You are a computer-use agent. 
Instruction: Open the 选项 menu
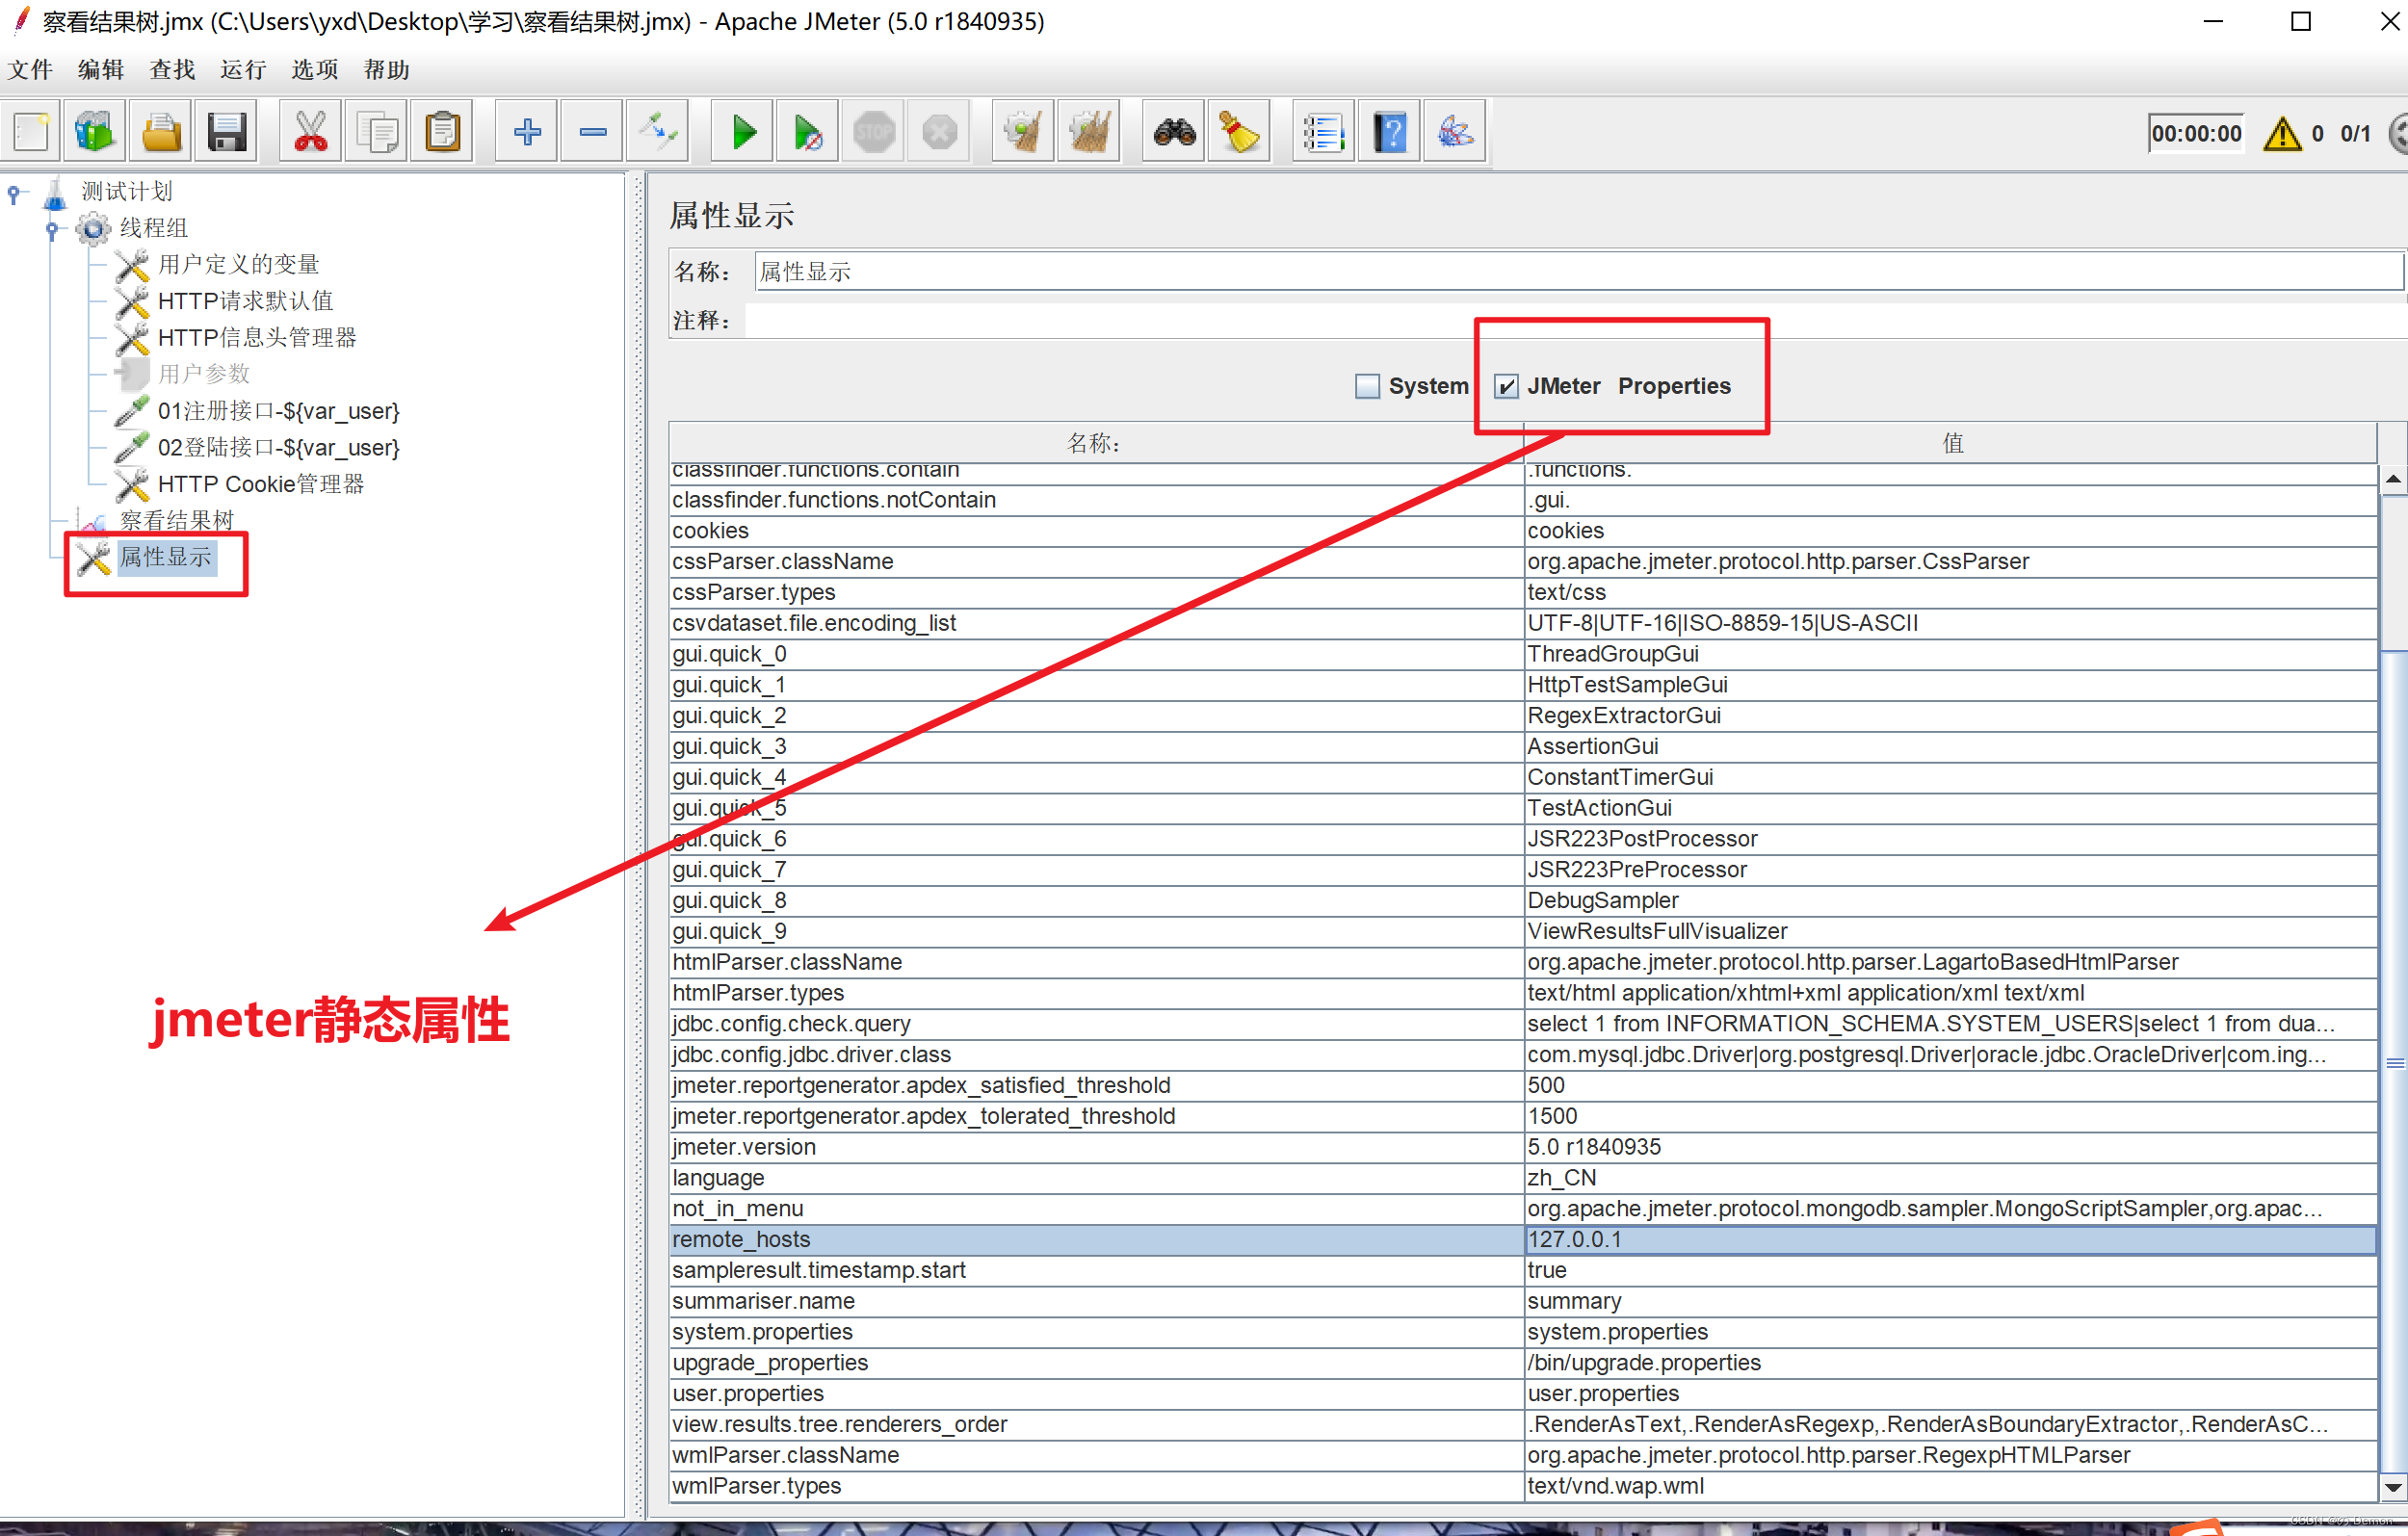point(314,69)
